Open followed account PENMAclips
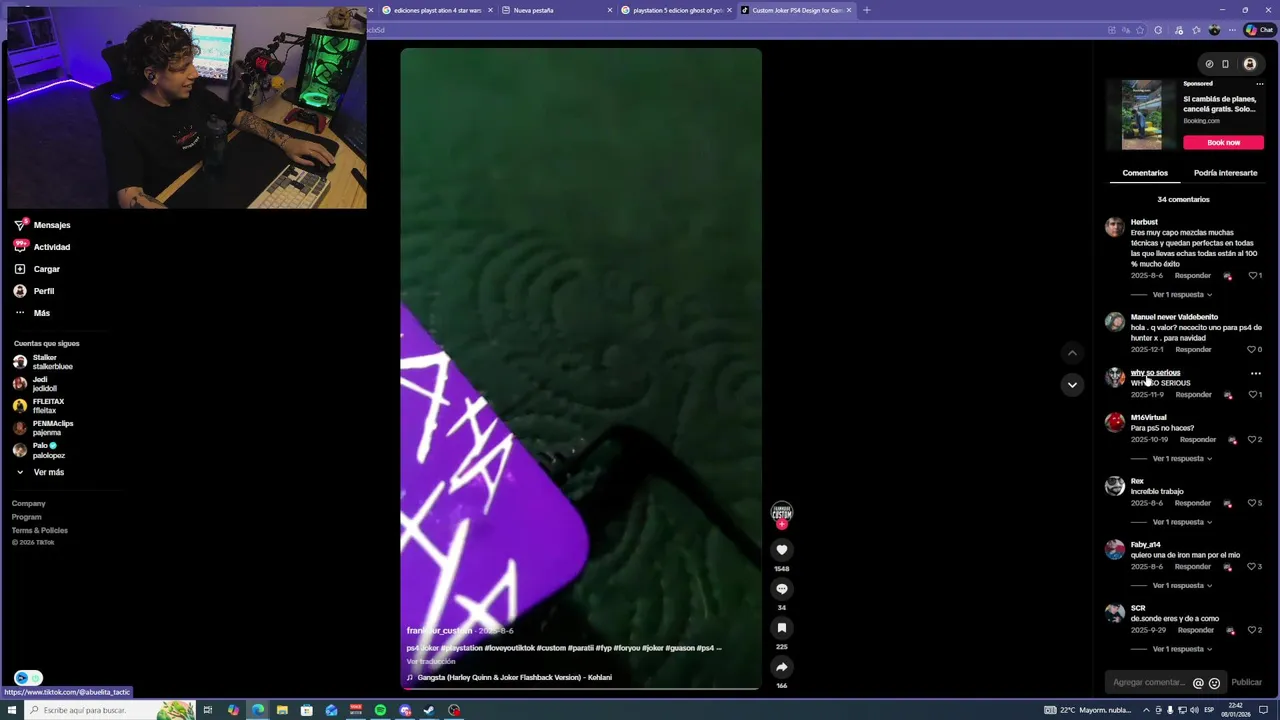This screenshot has height=720, width=1280. (x=43, y=428)
